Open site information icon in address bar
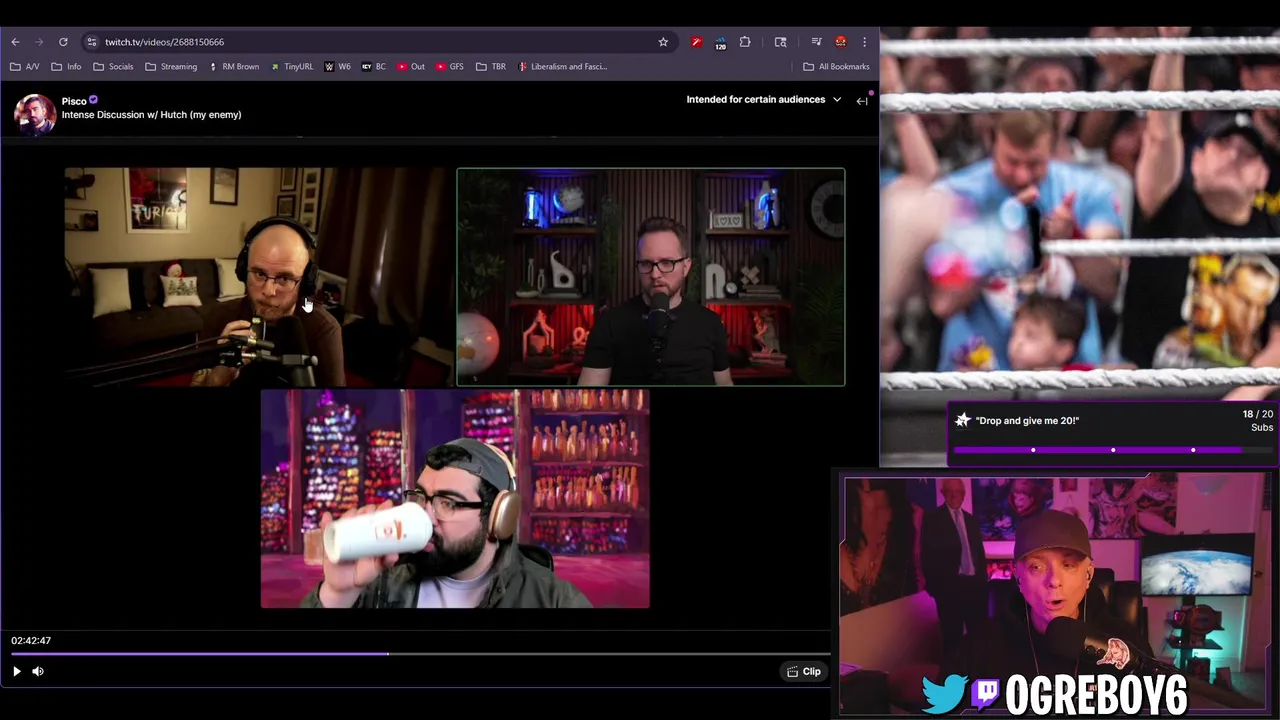The height and width of the screenshot is (720, 1280). (91, 42)
